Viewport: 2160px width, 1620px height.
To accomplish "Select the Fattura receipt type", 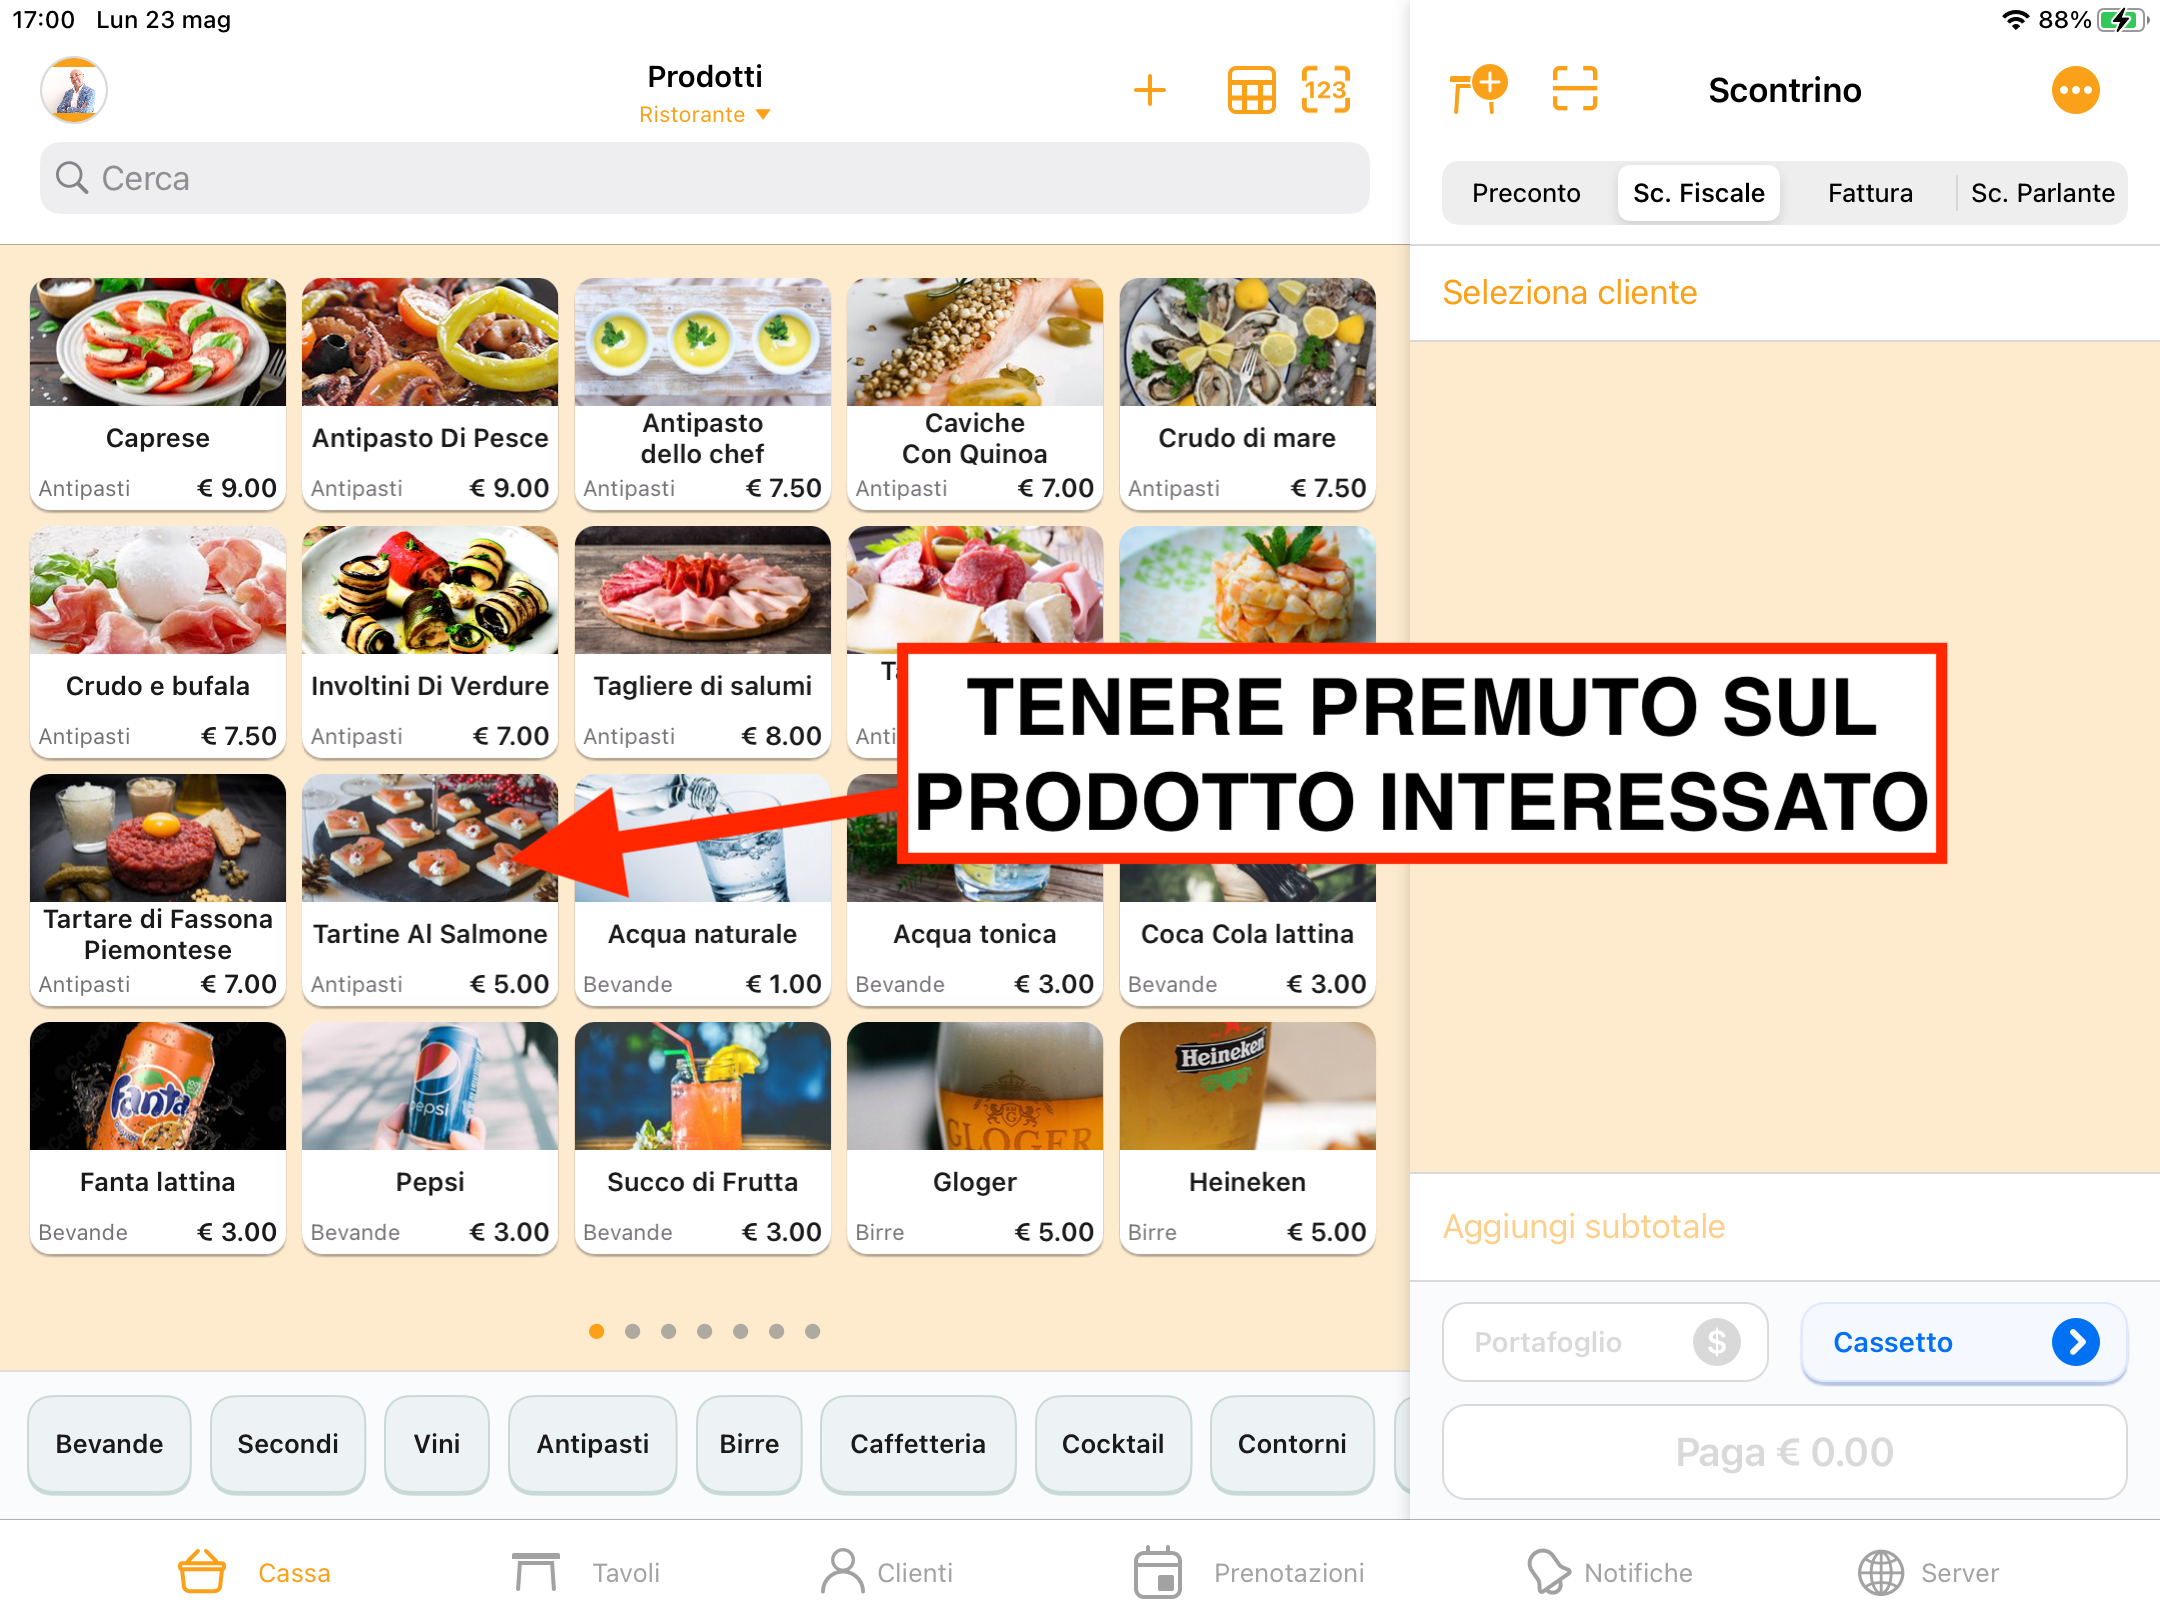I will (x=1870, y=193).
